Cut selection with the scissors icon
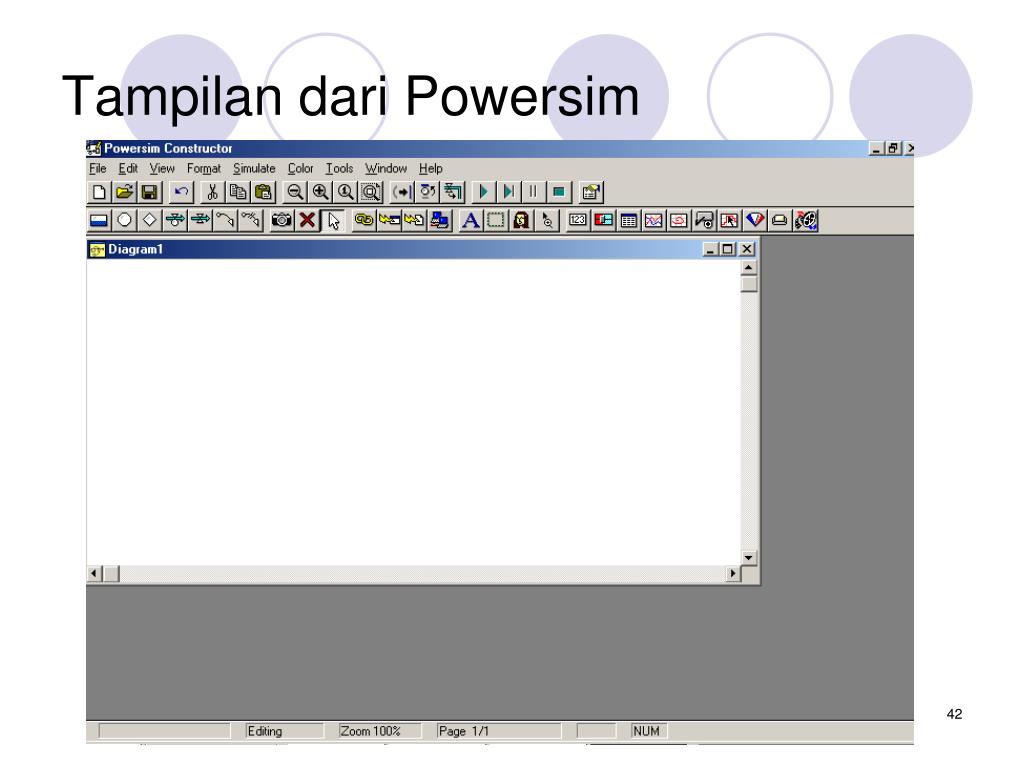Screen dimensions: 1024x768 point(212,192)
